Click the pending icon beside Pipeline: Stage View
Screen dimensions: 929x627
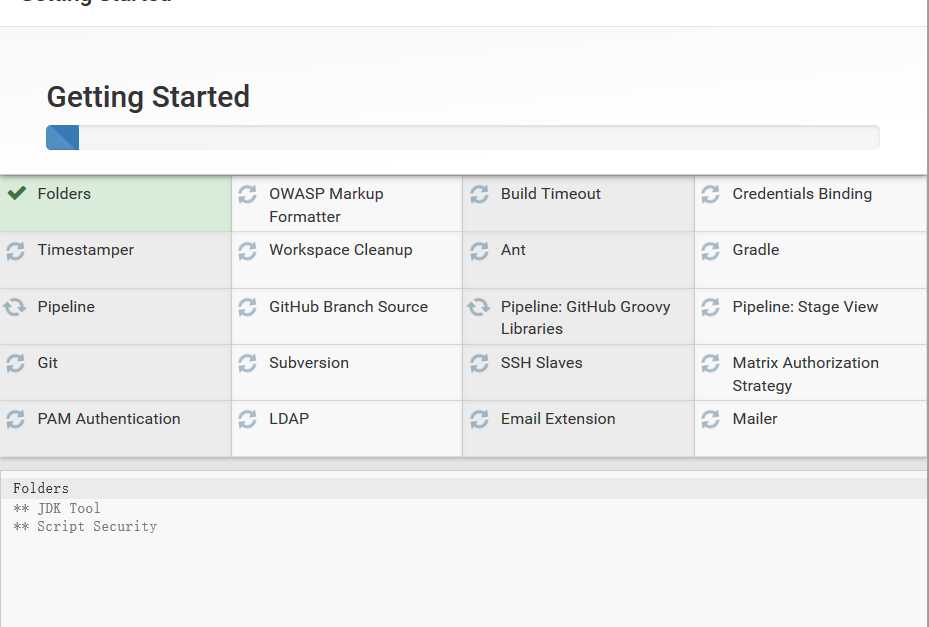(x=710, y=307)
